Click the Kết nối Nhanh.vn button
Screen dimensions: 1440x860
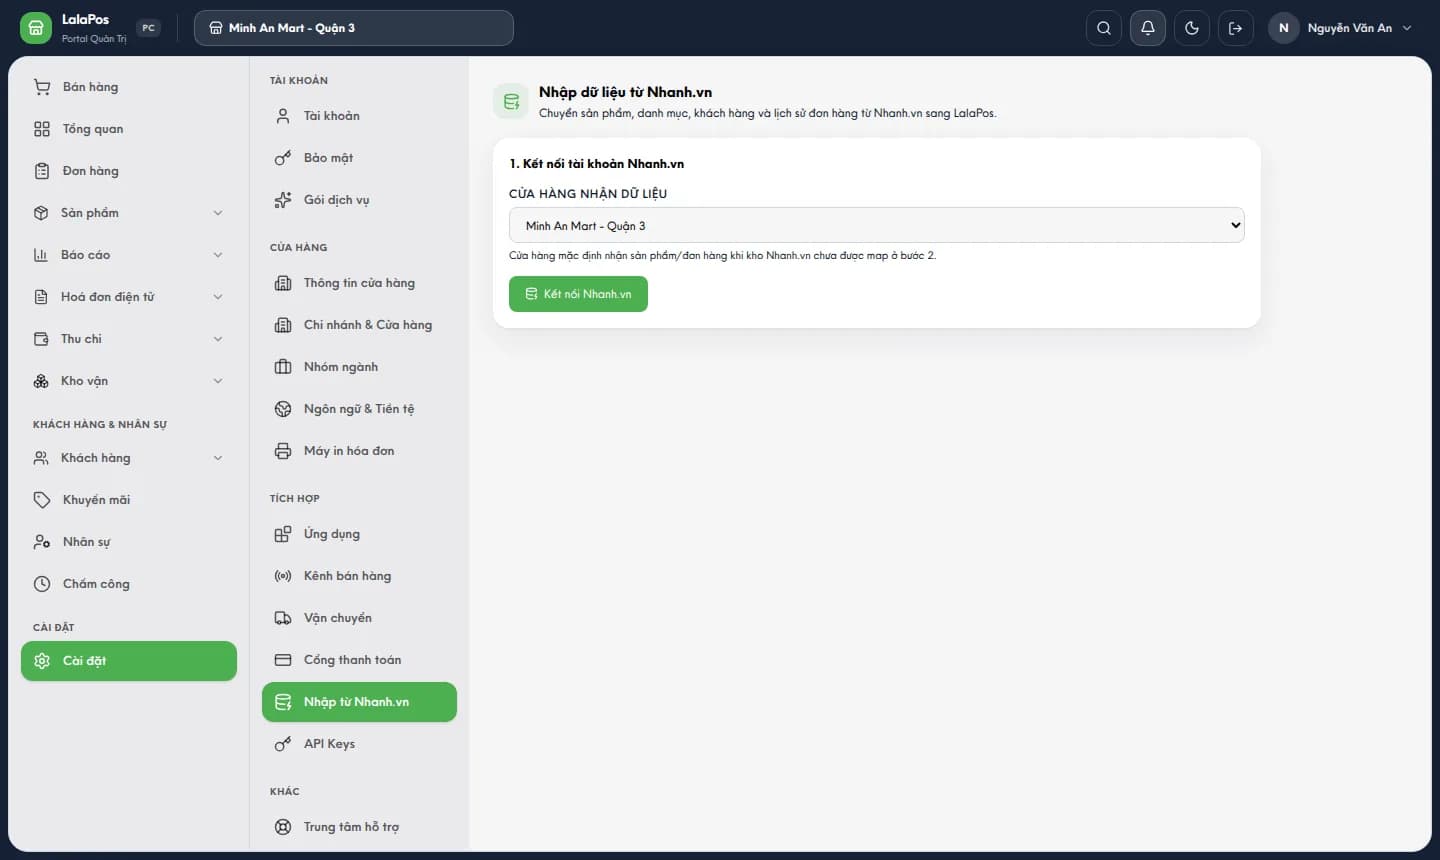pyautogui.click(x=578, y=294)
